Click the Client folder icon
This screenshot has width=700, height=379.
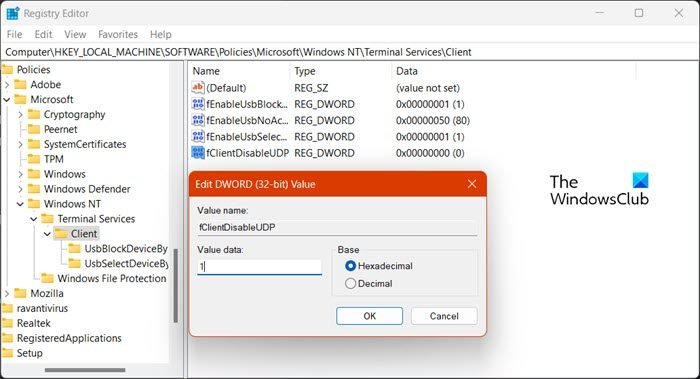[x=61, y=233]
